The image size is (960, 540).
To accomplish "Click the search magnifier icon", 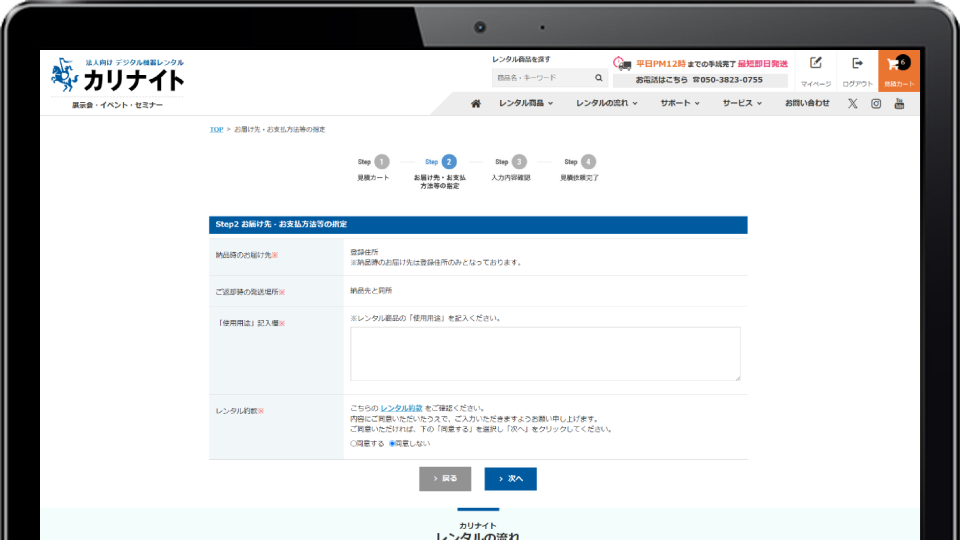I will point(599,78).
